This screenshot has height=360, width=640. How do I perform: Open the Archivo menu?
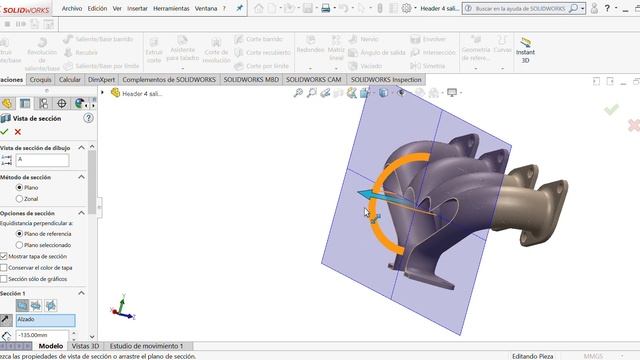[x=72, y=8]
